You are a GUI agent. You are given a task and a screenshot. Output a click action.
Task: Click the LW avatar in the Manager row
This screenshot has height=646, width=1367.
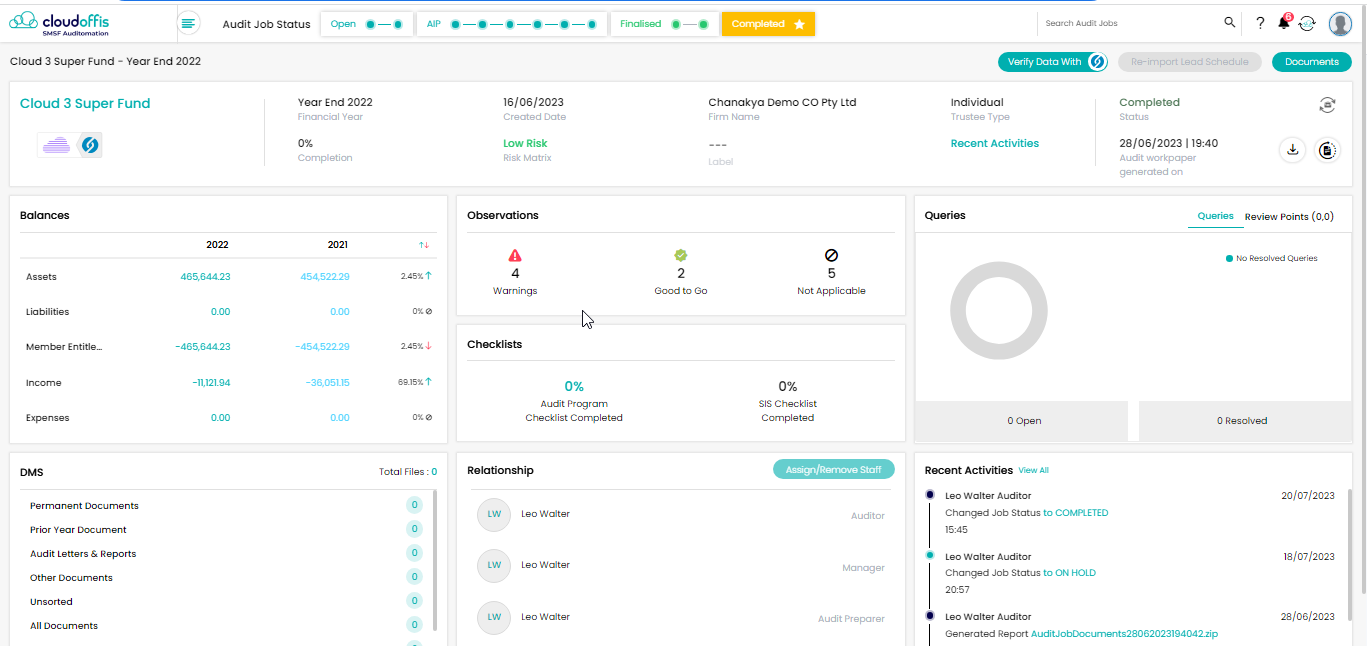494,565
